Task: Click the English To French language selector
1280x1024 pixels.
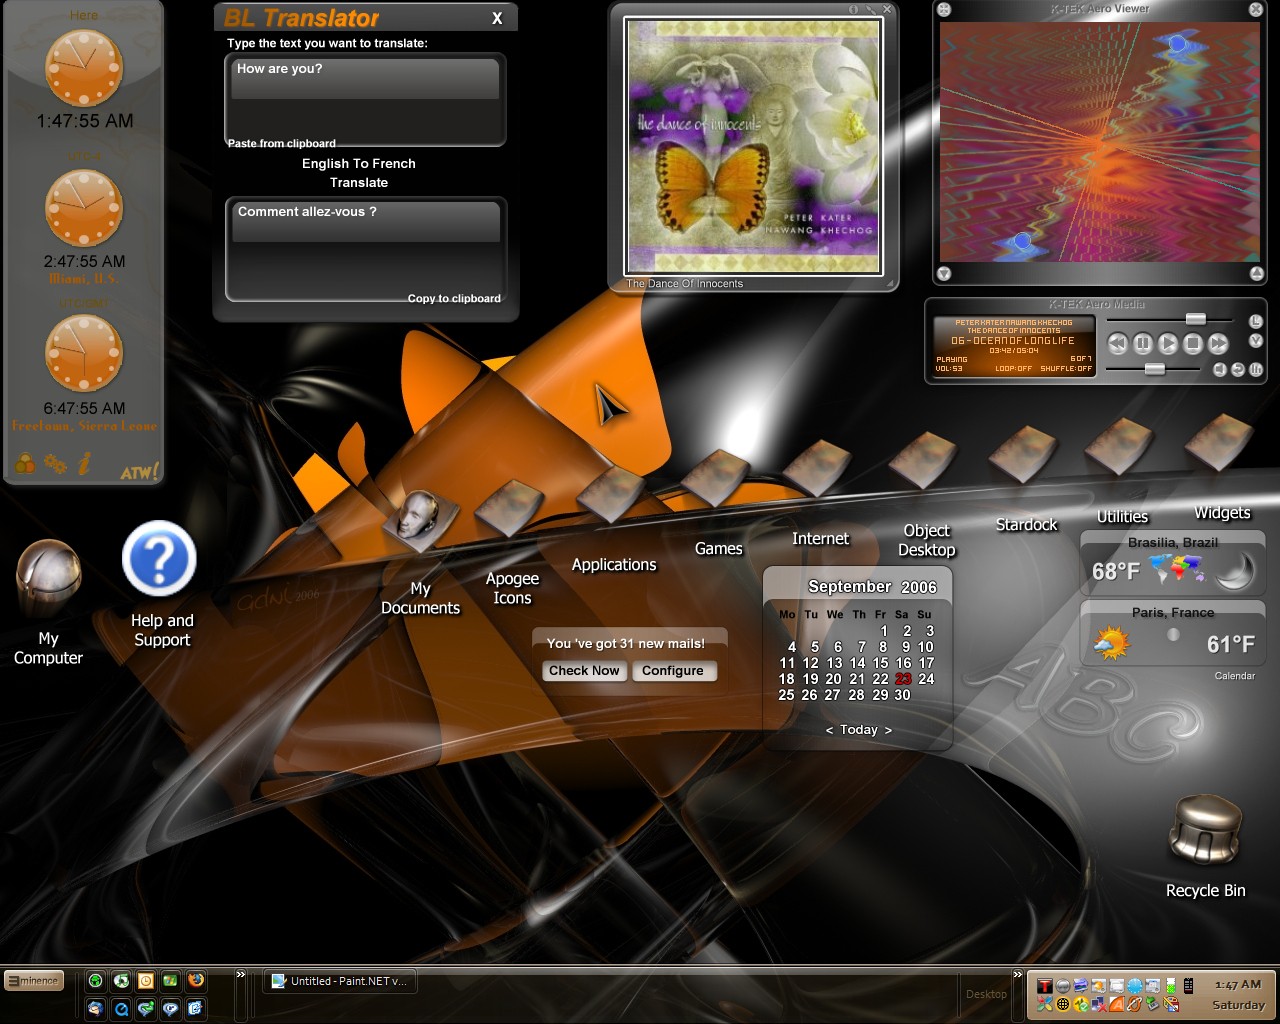Action: pyautogui.click(x=359, y=164)
